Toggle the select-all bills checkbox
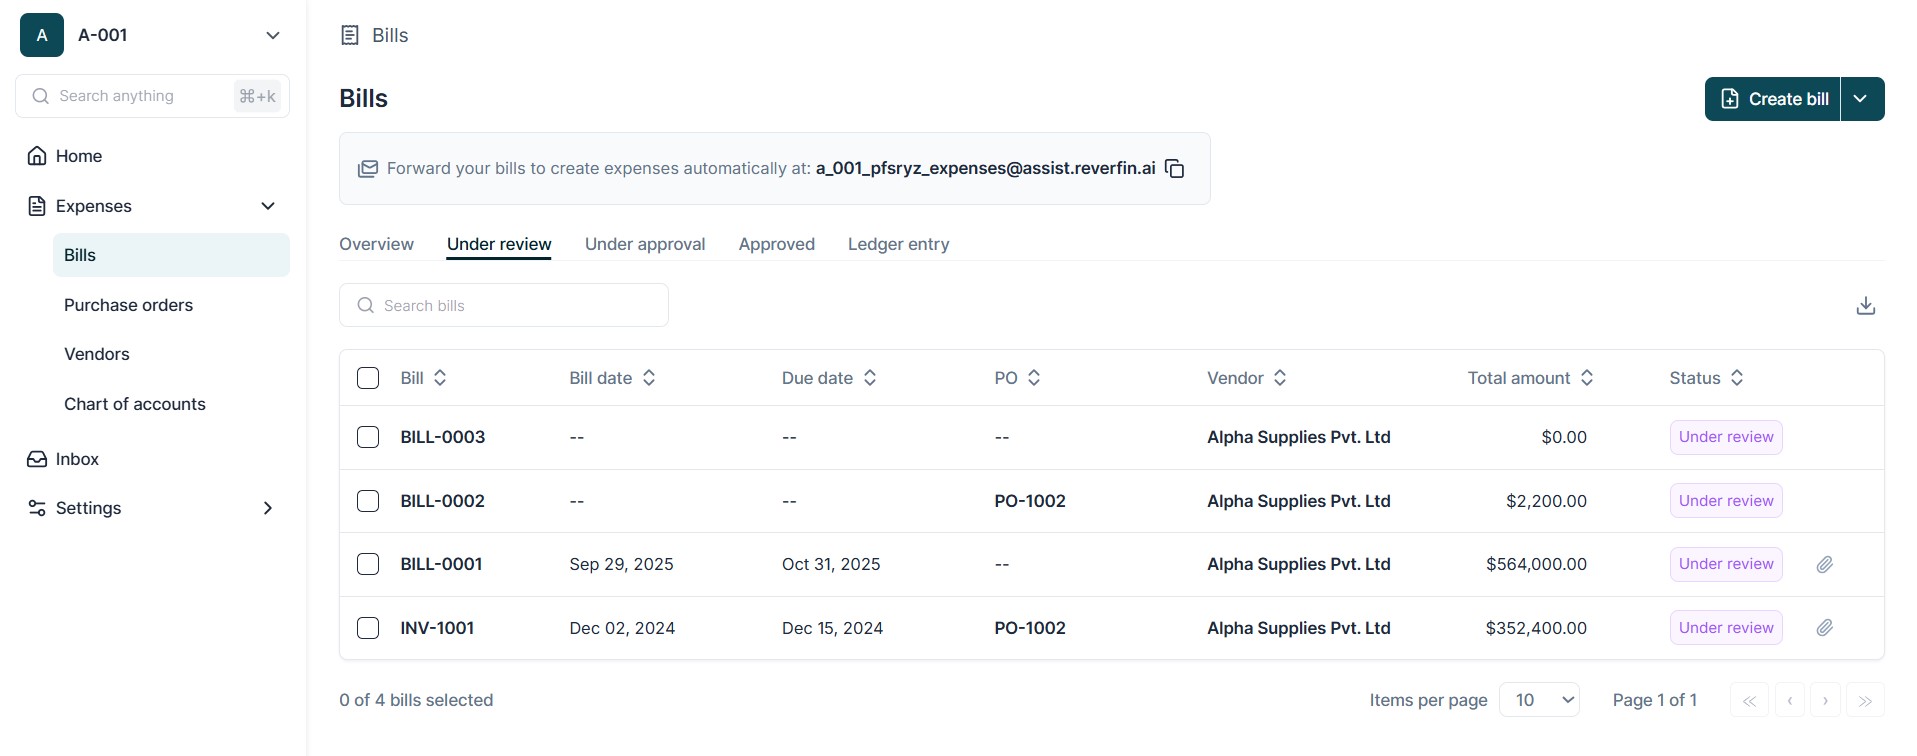 (368, 378)
